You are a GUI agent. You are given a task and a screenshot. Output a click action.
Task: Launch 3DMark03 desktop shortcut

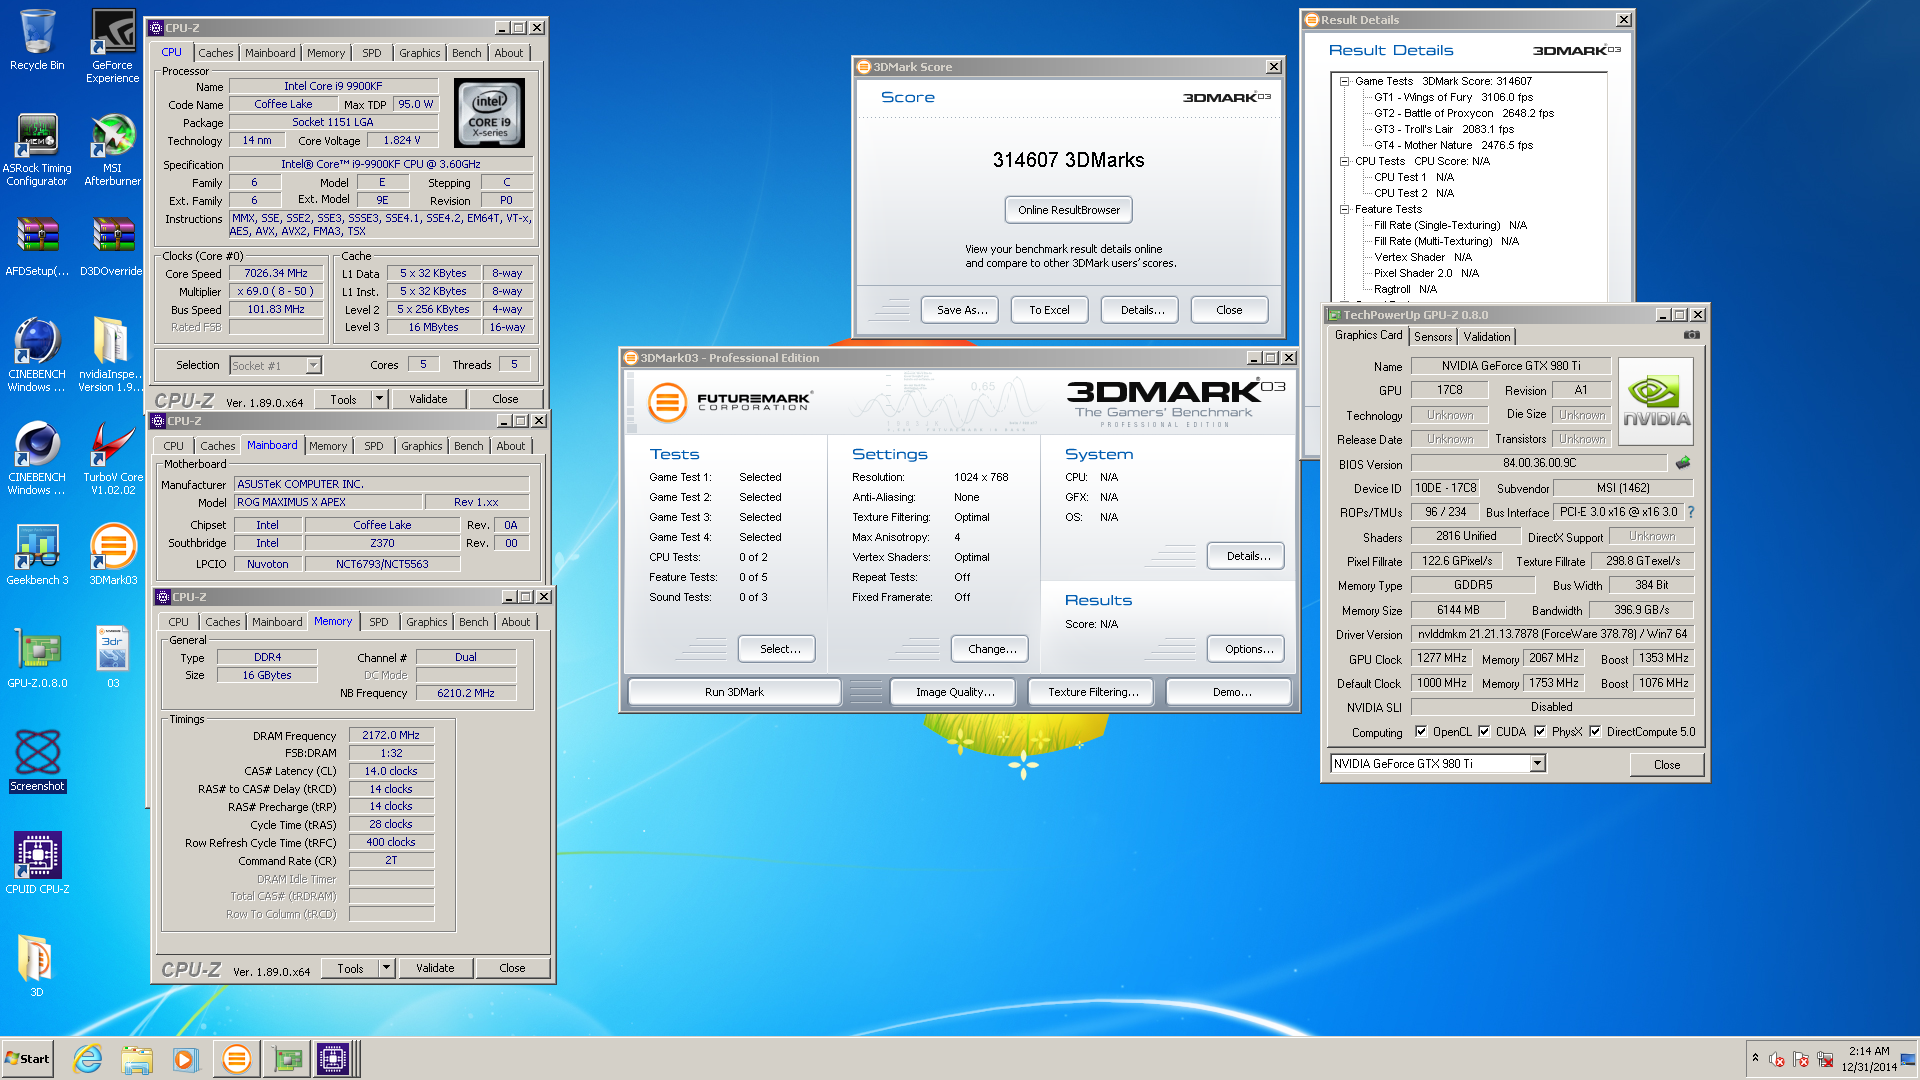[113, 553]
